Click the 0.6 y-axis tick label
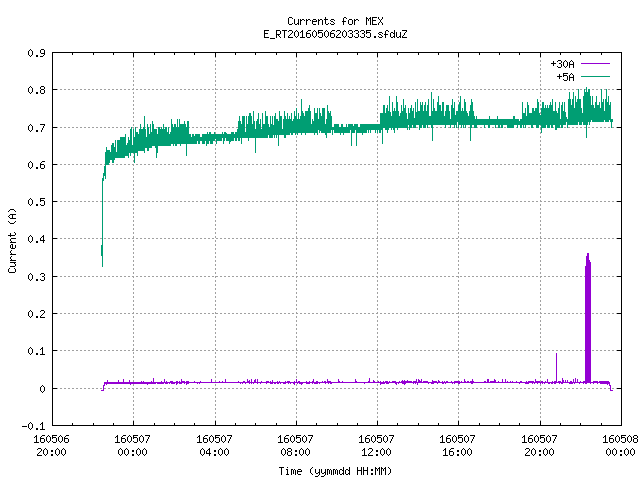 tap(36, 165)
